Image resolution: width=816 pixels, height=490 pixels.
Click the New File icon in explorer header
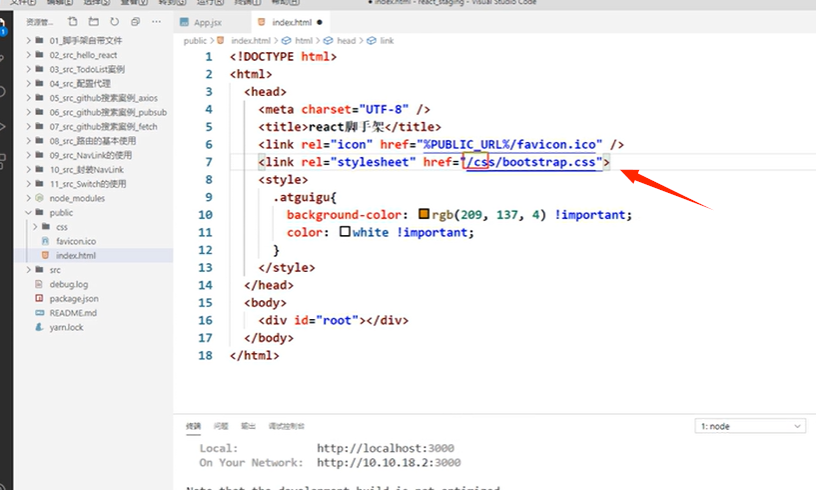(x=72, y=22)
